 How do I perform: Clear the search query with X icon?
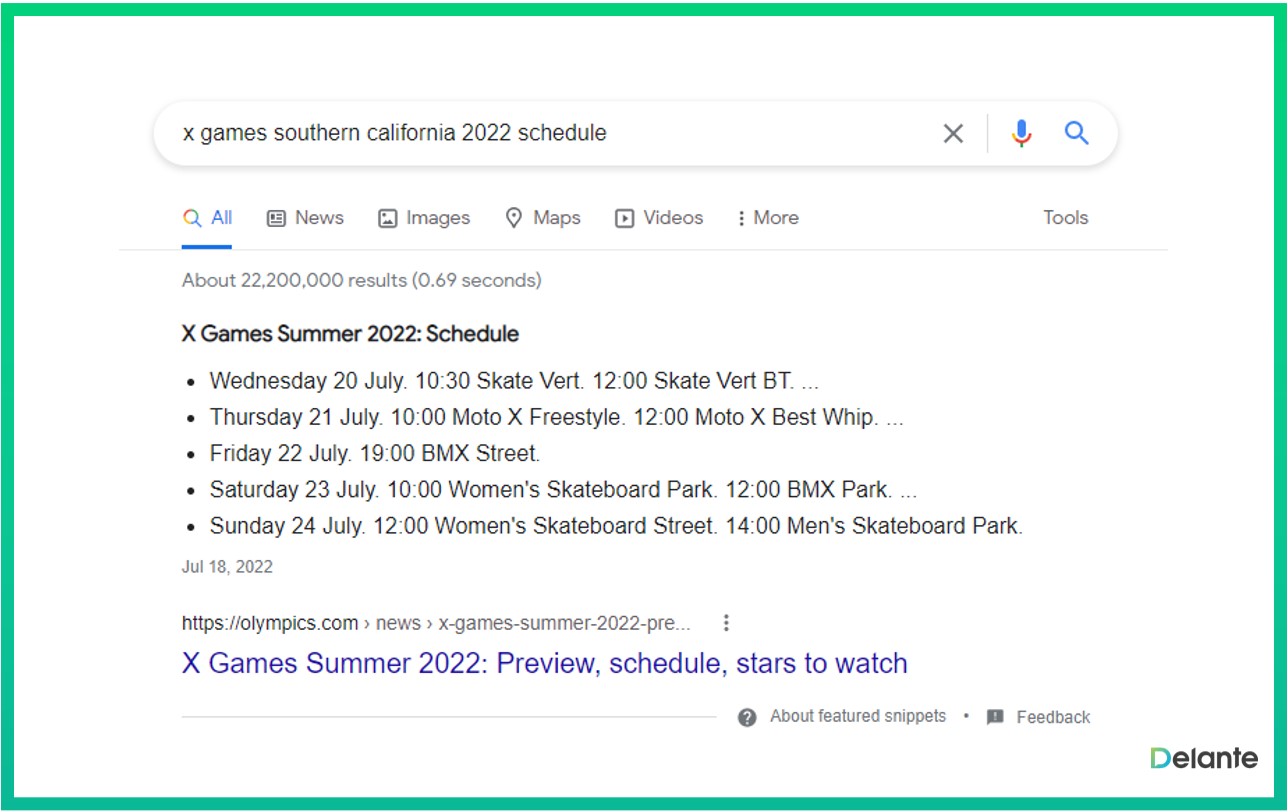953,133
